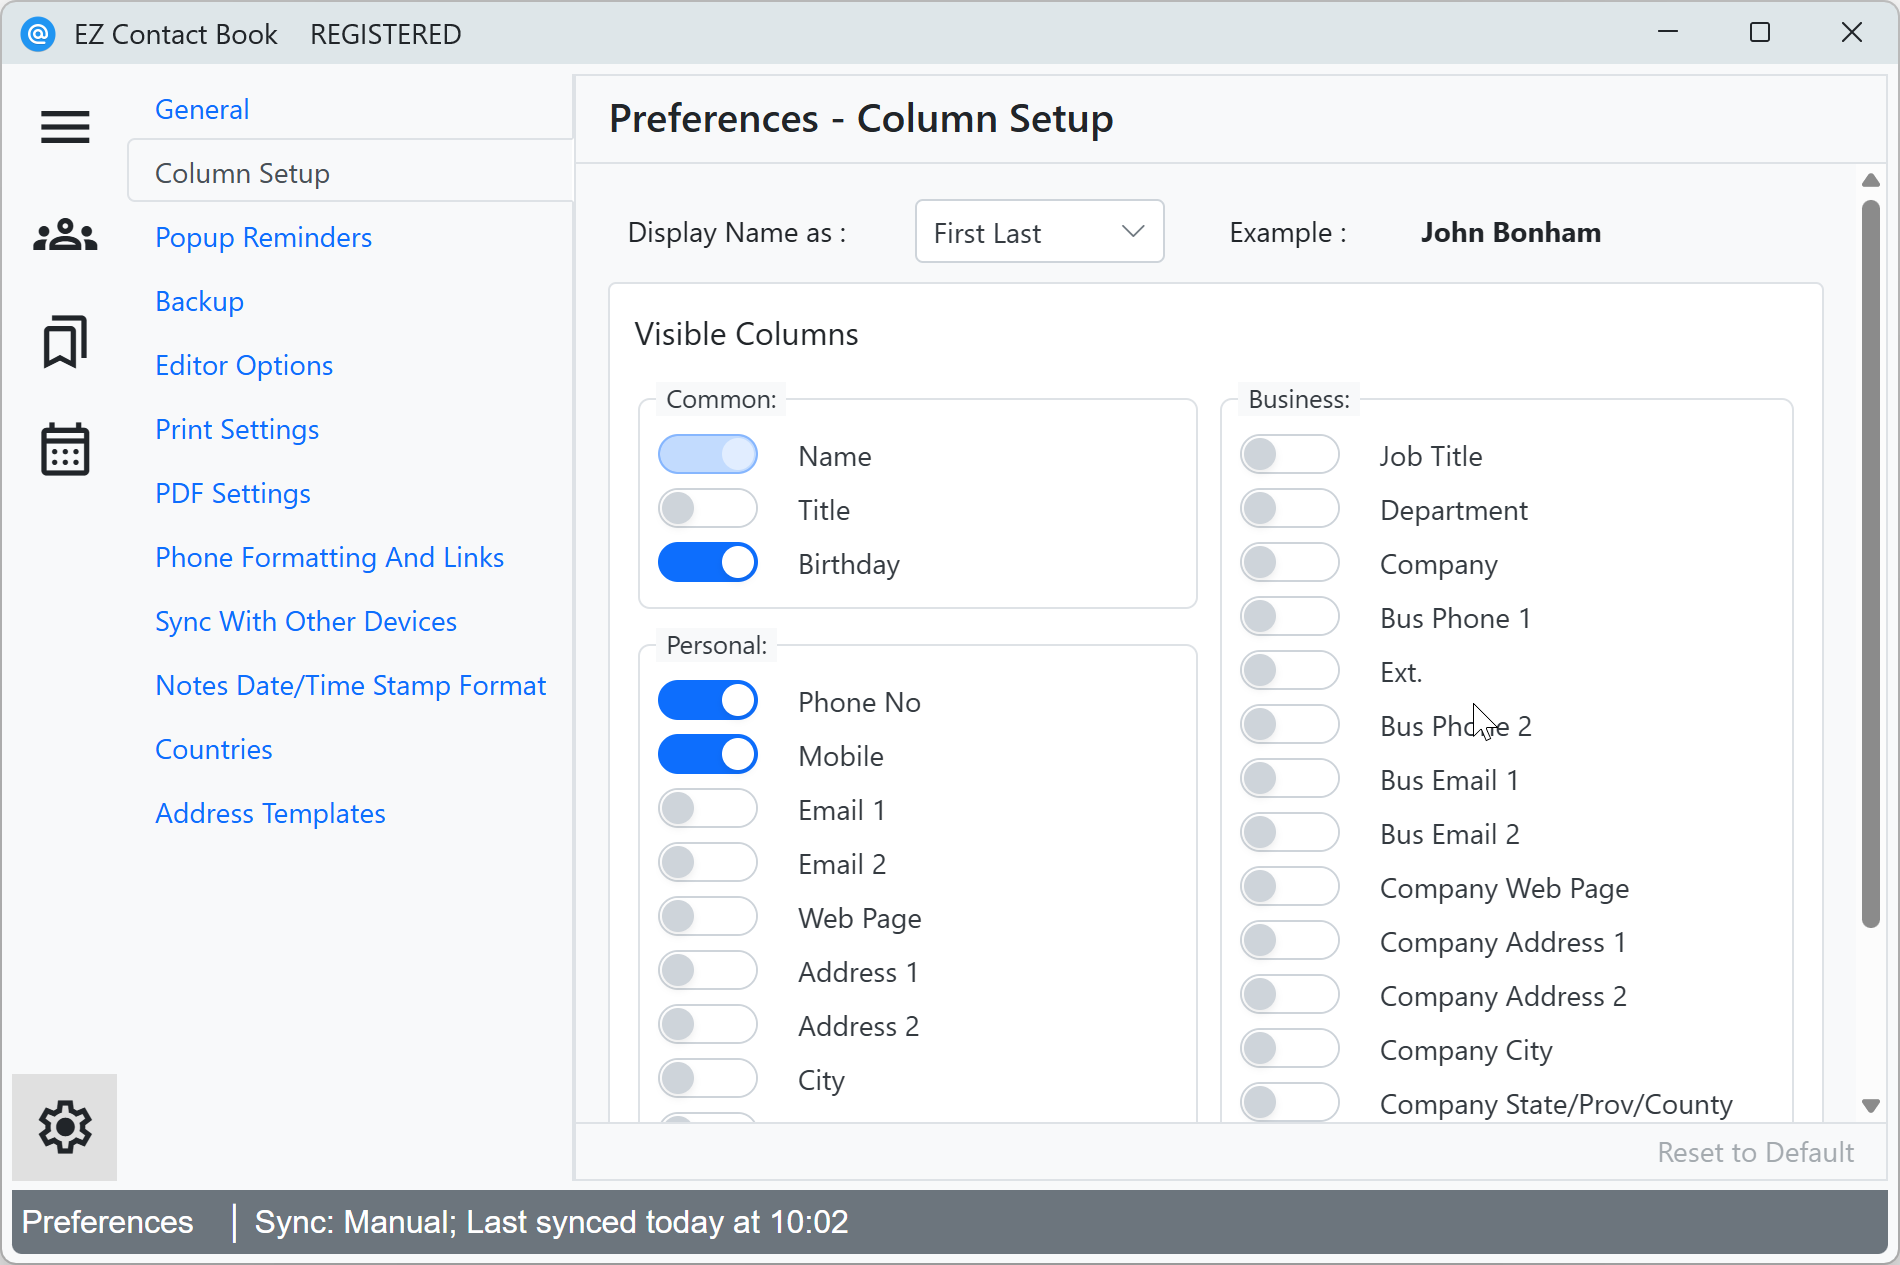
Task: Enable the Bus Email 1 toggle
Action: (x=1289, y=778)
